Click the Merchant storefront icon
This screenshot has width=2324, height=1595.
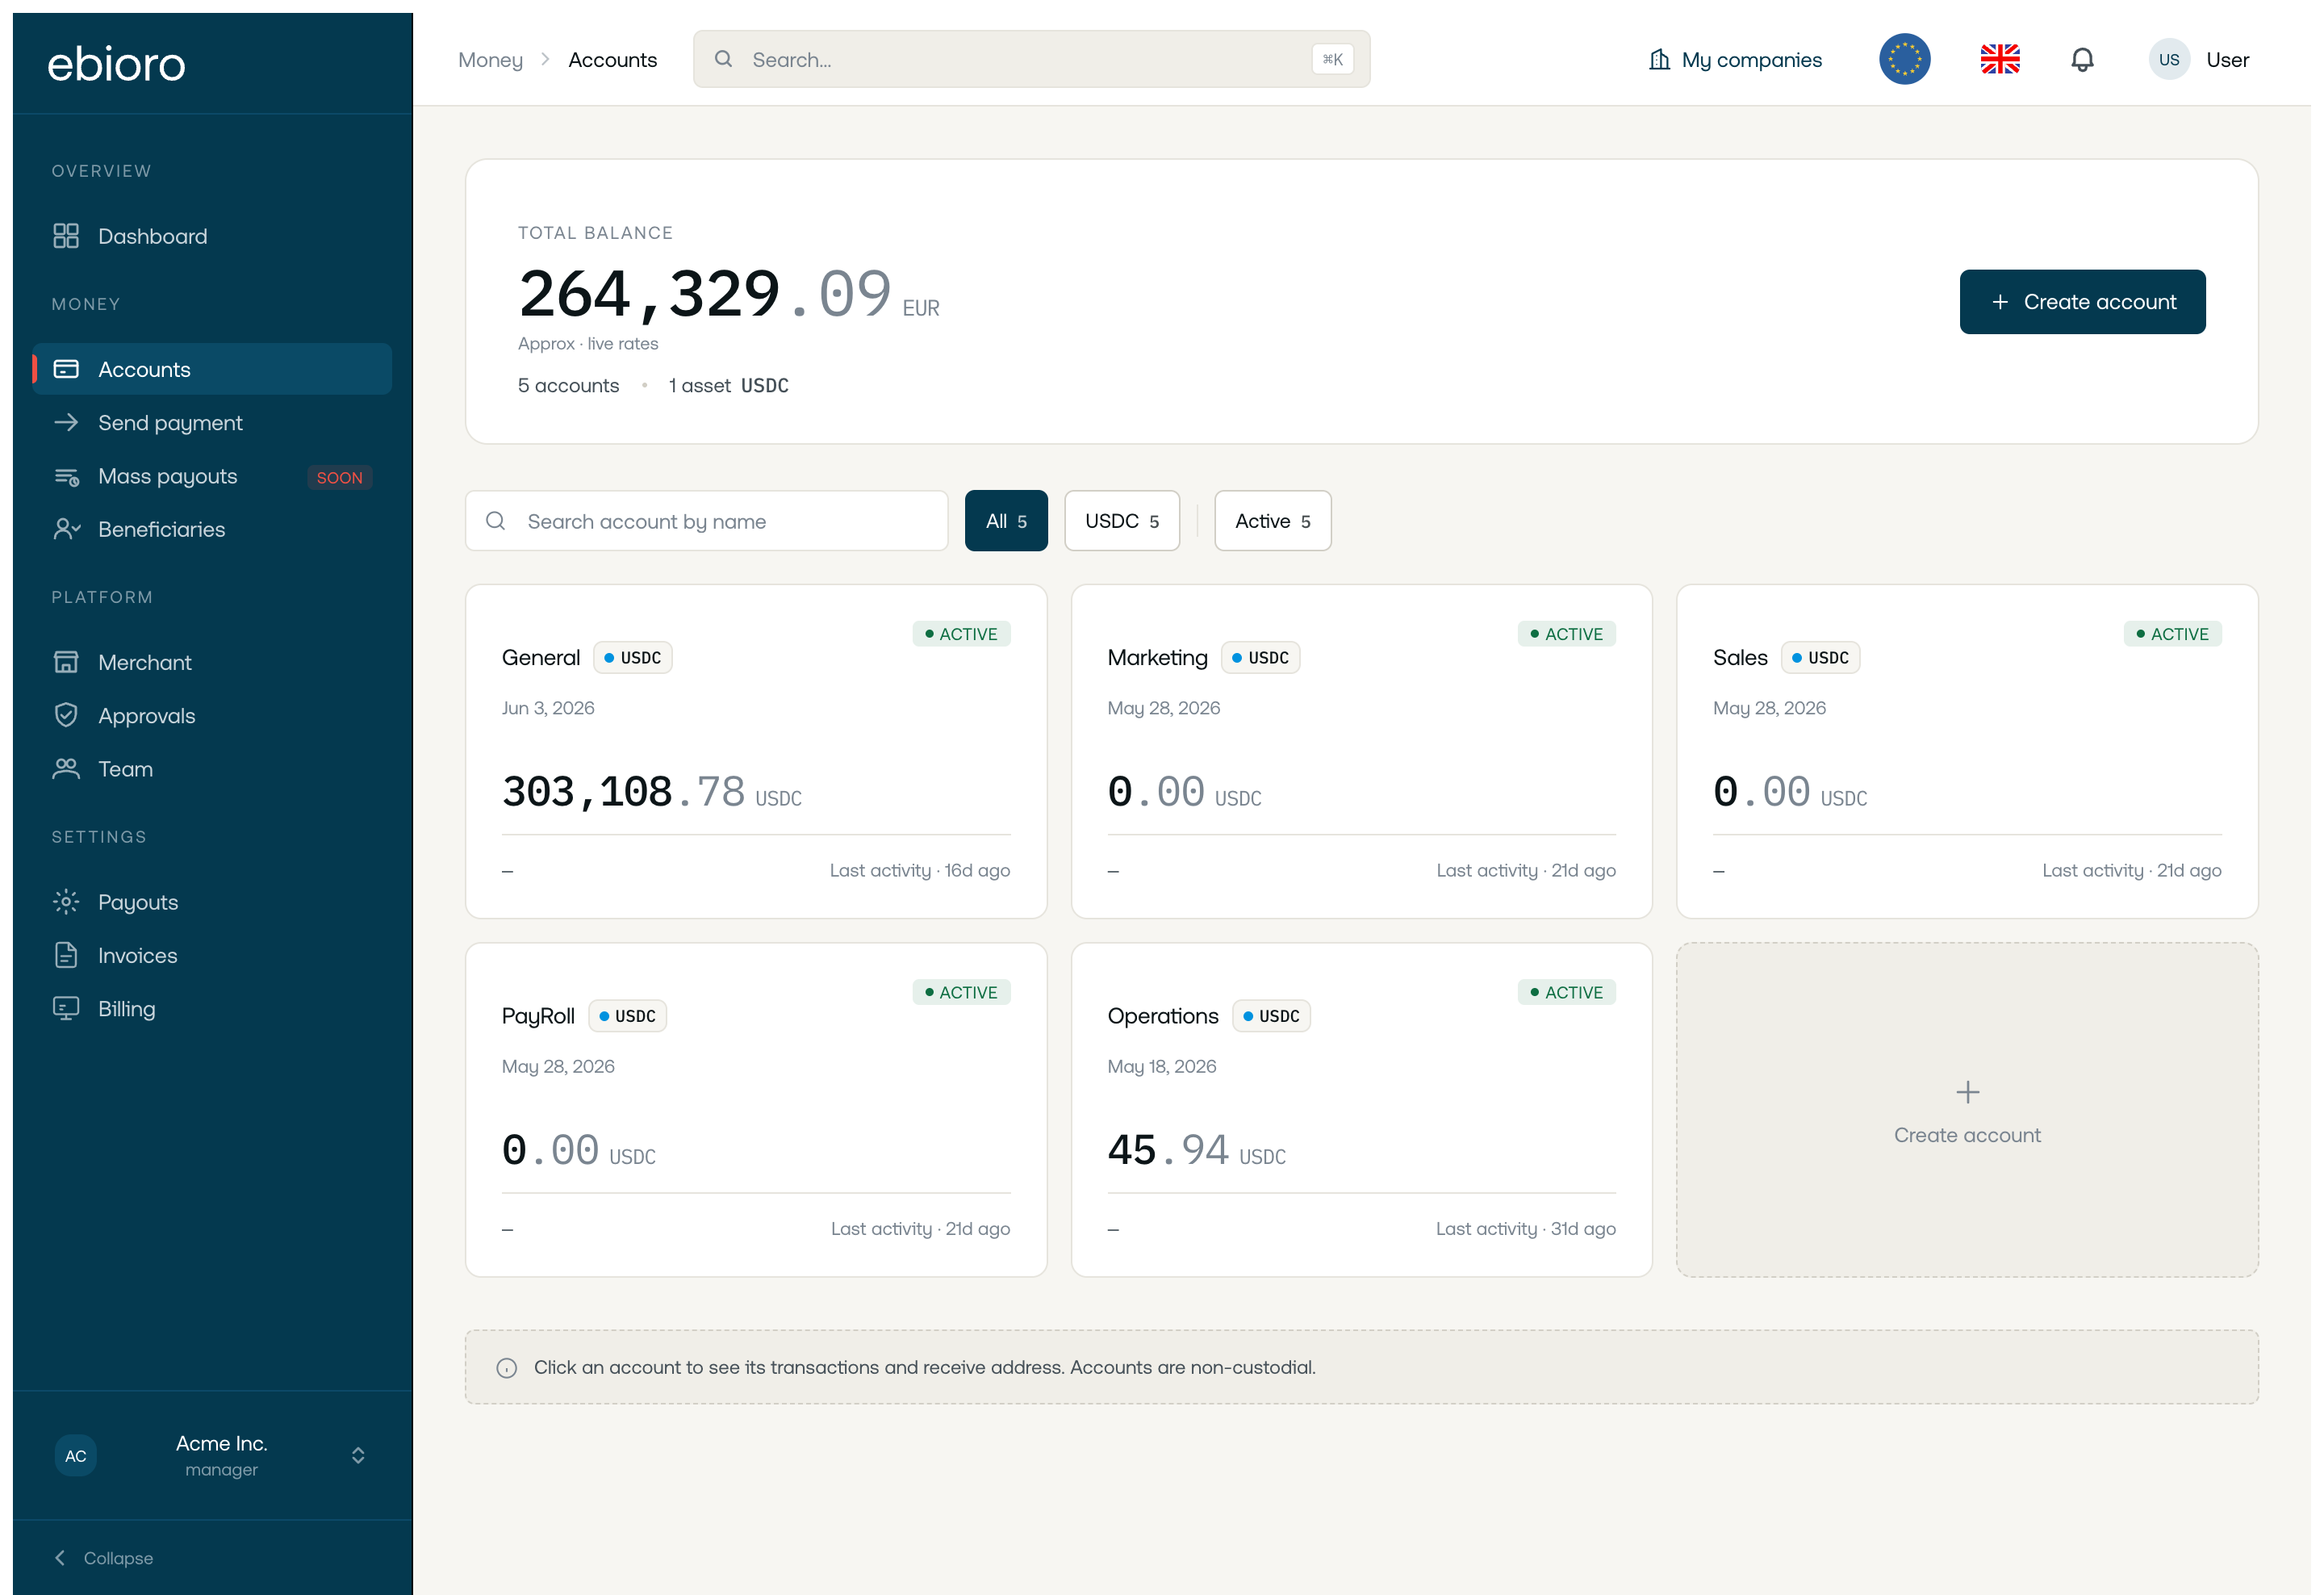click(x=66, y=662)
